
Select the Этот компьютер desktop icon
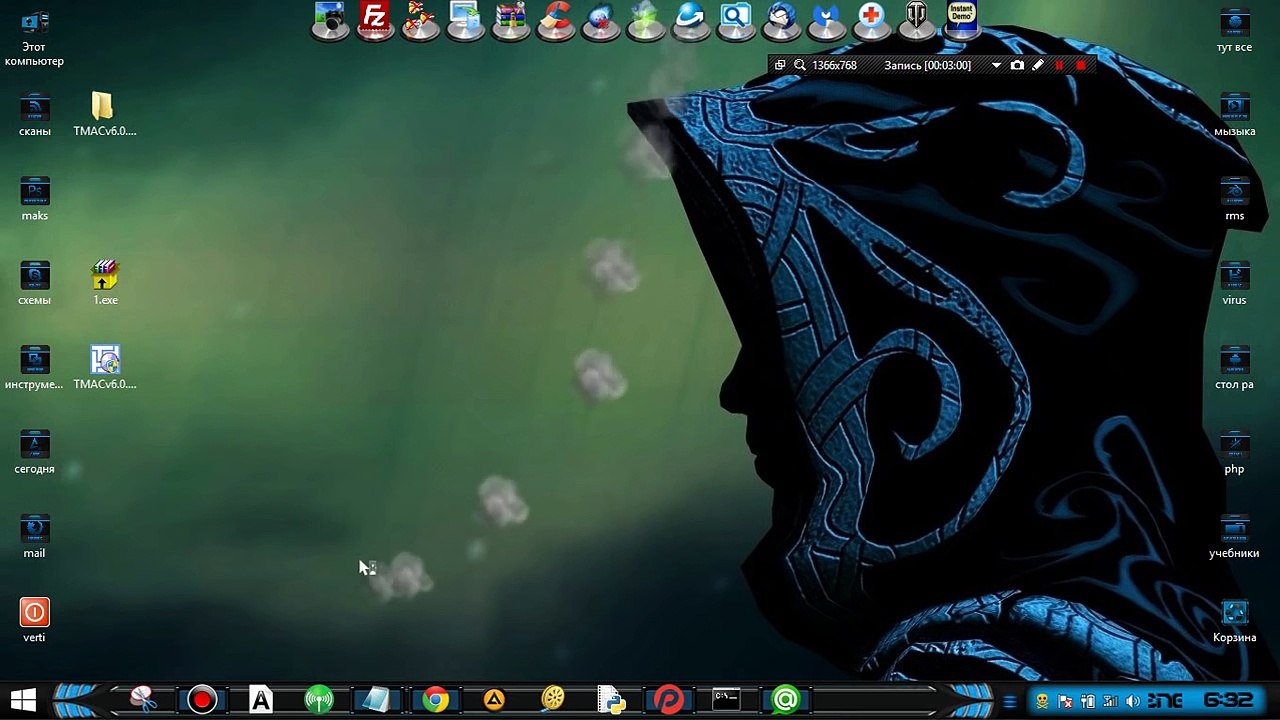coord(34,38)
